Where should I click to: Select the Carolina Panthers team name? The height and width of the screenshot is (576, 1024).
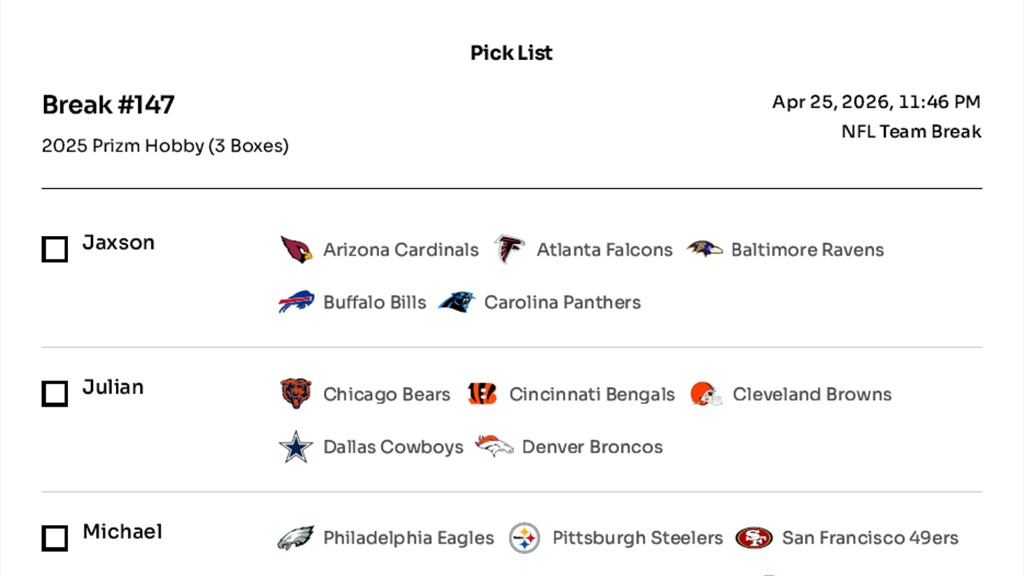[x=562, y=302]
